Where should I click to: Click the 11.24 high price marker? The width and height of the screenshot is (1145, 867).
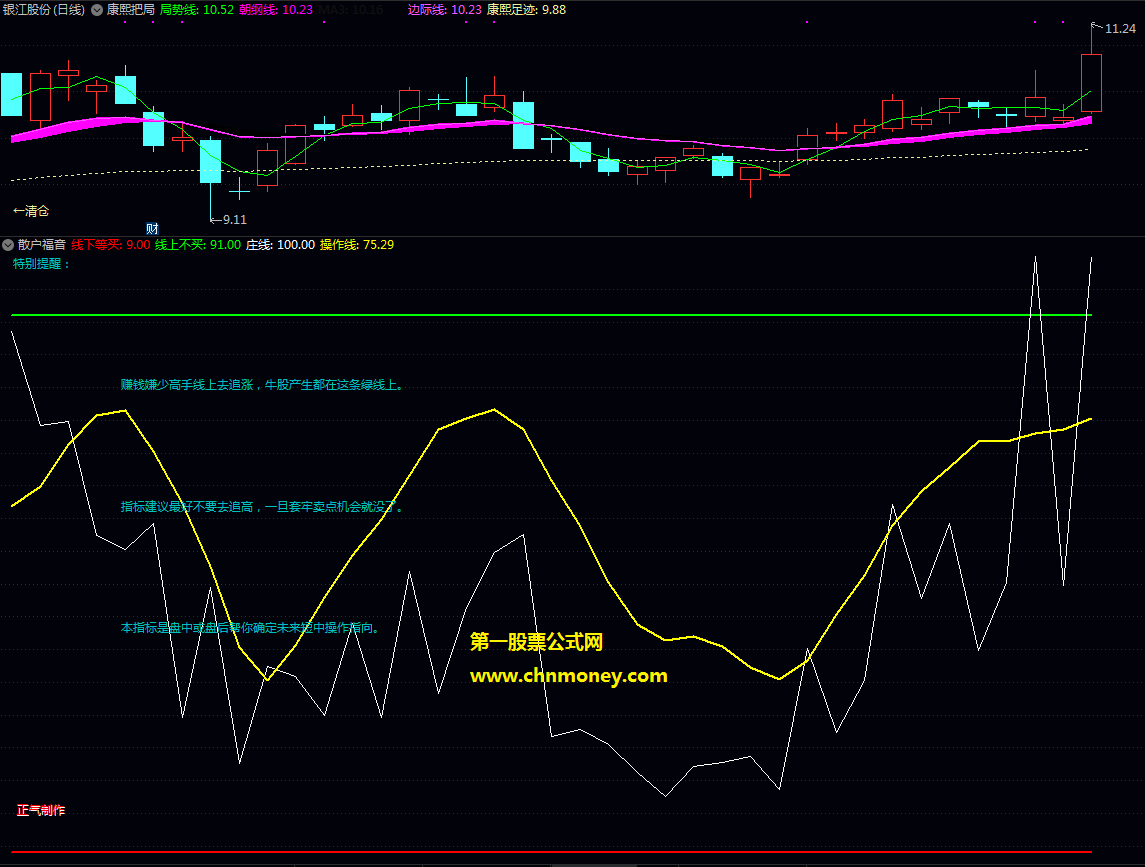tap(1119, 28)
